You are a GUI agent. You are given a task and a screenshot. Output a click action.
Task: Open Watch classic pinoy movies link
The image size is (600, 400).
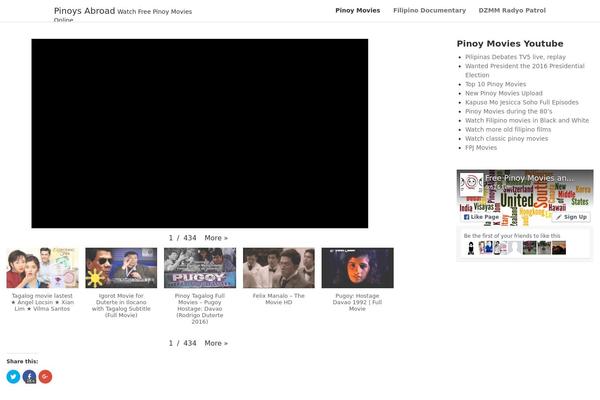pyautogui.click(x=507, y=139)
